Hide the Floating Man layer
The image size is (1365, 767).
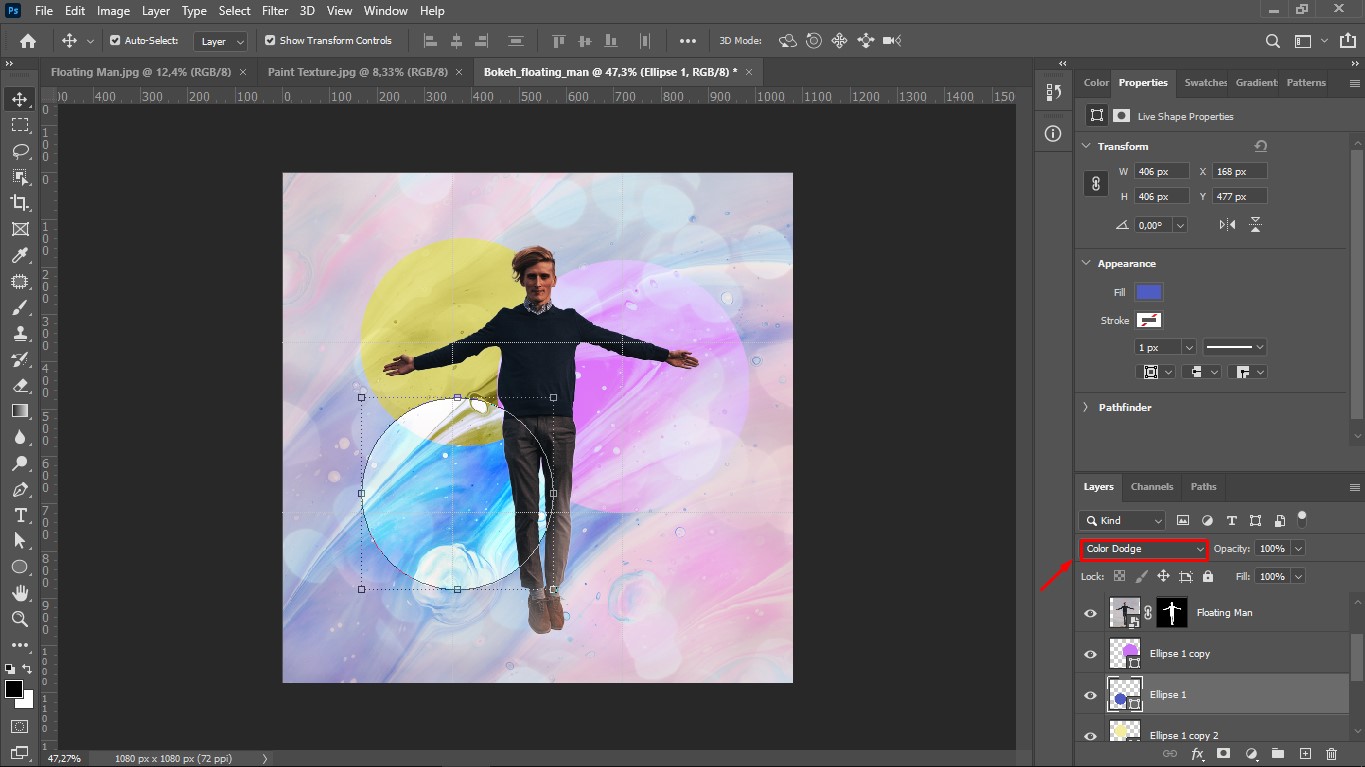coord(1090,613)
